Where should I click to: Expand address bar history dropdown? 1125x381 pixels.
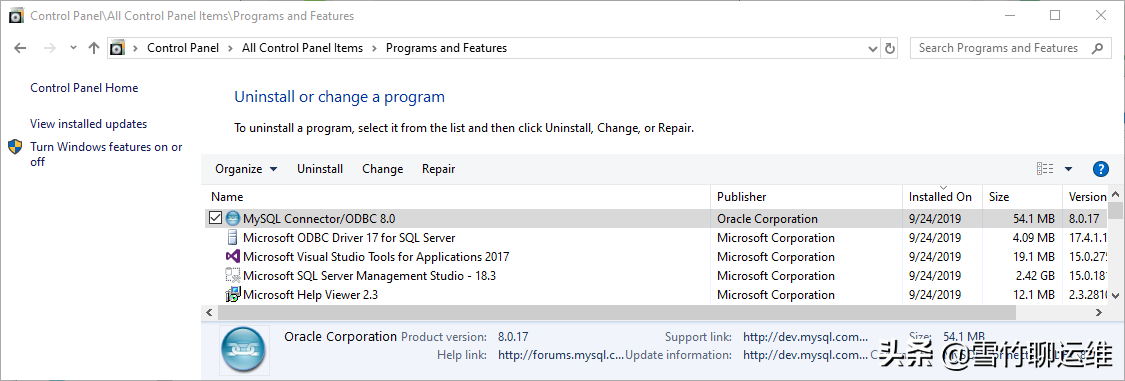[x=872, y=48]
